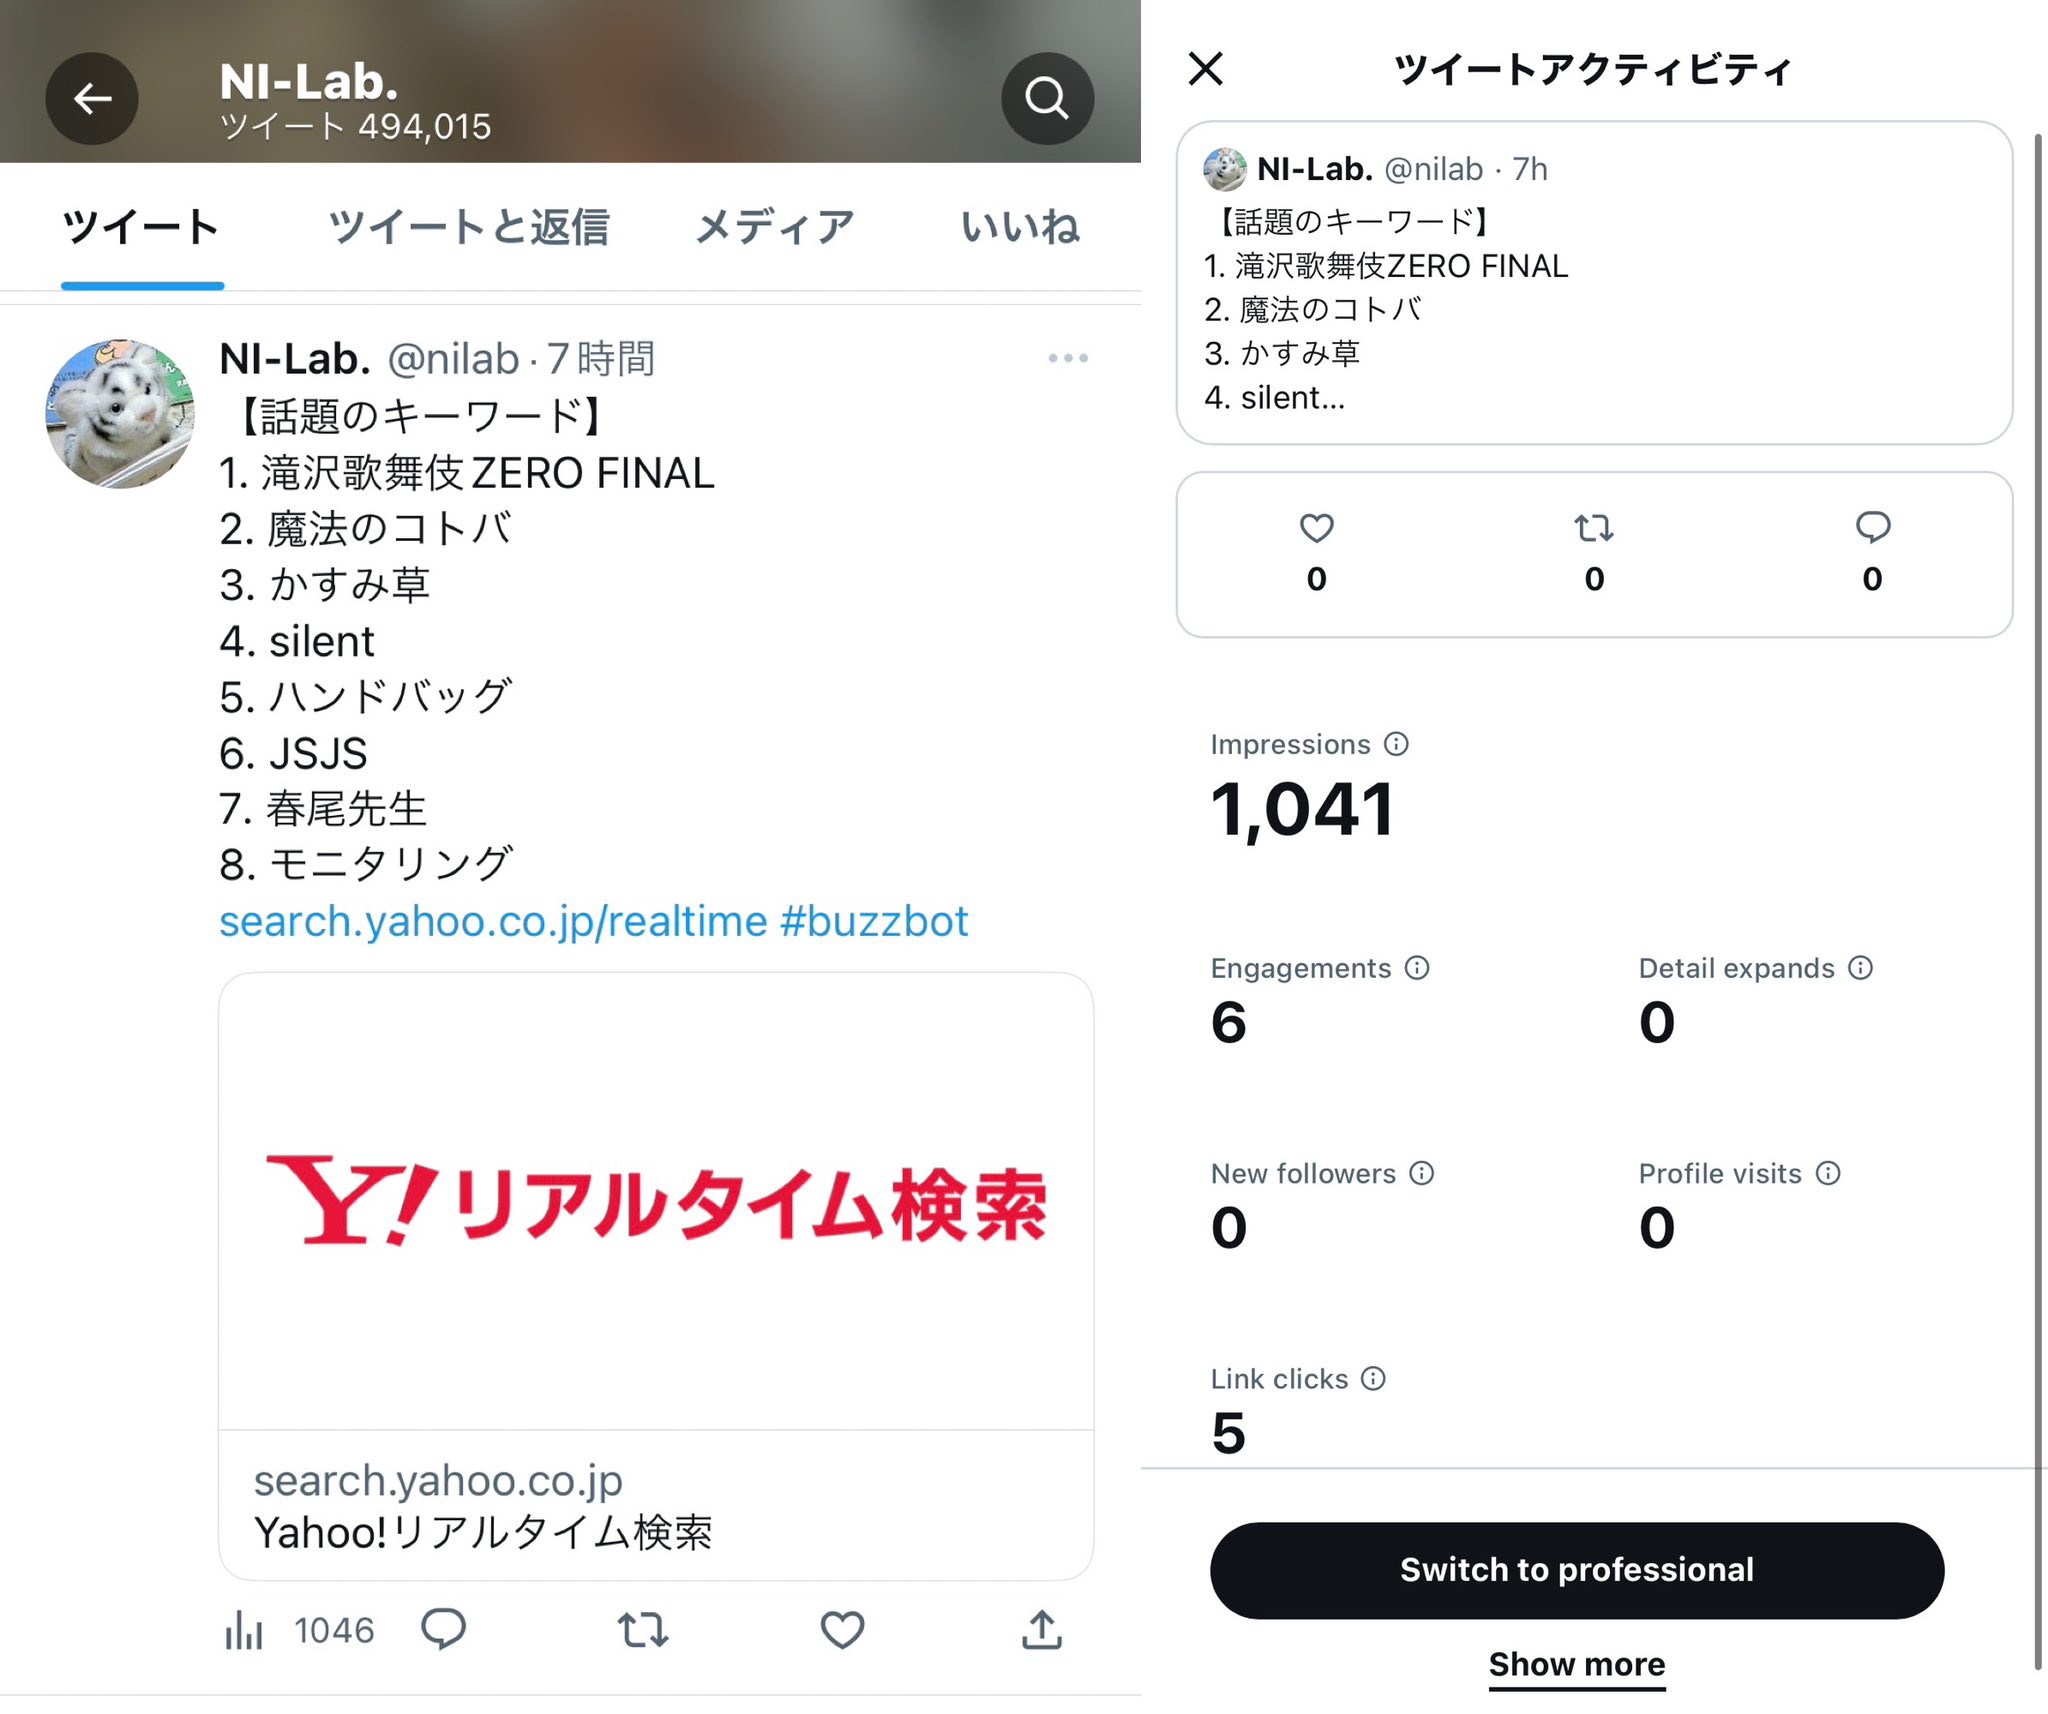The width and height of the screenshot is (2048, 1714).
Task: Share the tweet via the upload icon
Action: (x=1042, y=1629)
